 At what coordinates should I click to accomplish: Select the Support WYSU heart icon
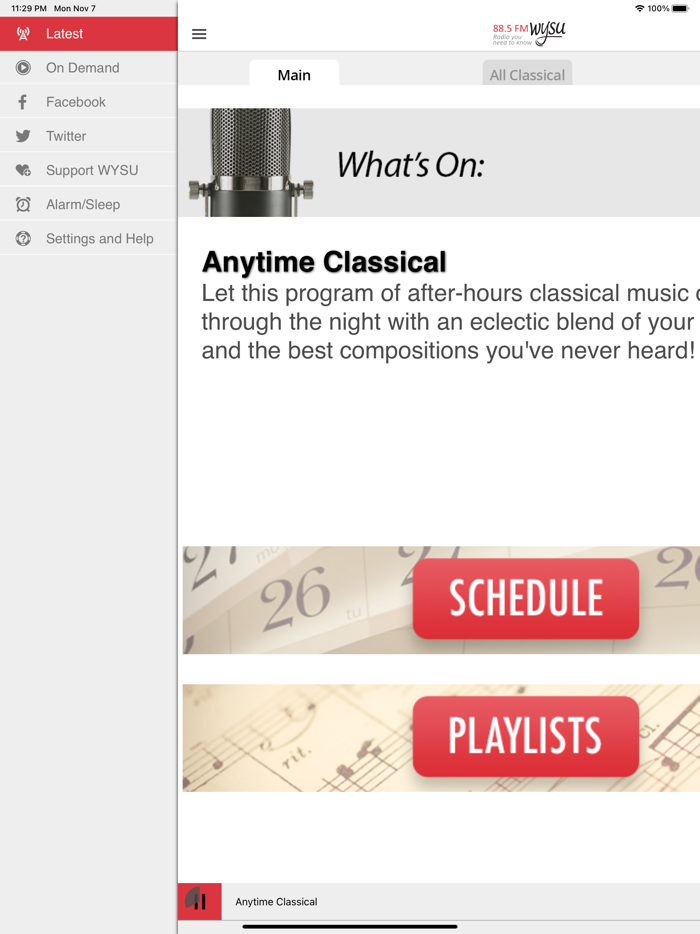click(22, 169)
